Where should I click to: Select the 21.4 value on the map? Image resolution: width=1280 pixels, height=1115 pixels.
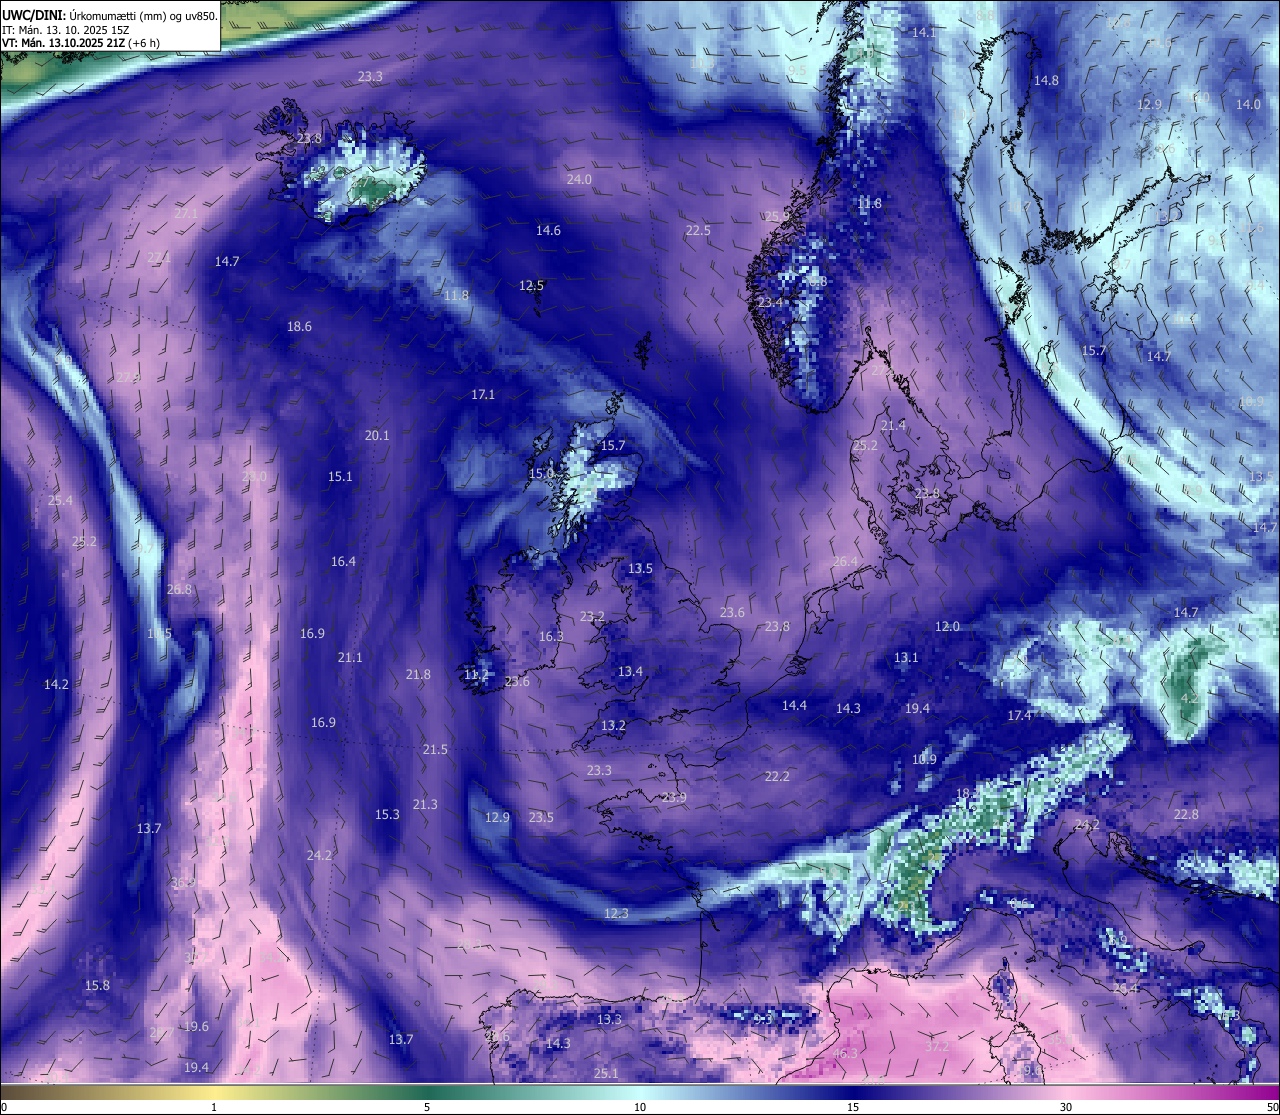(893, 425)
